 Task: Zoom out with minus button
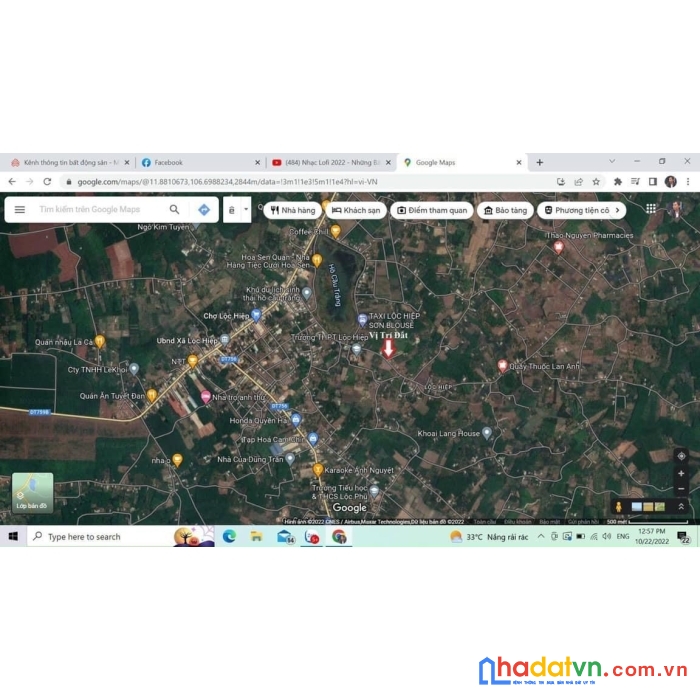[x=681, y=489]
